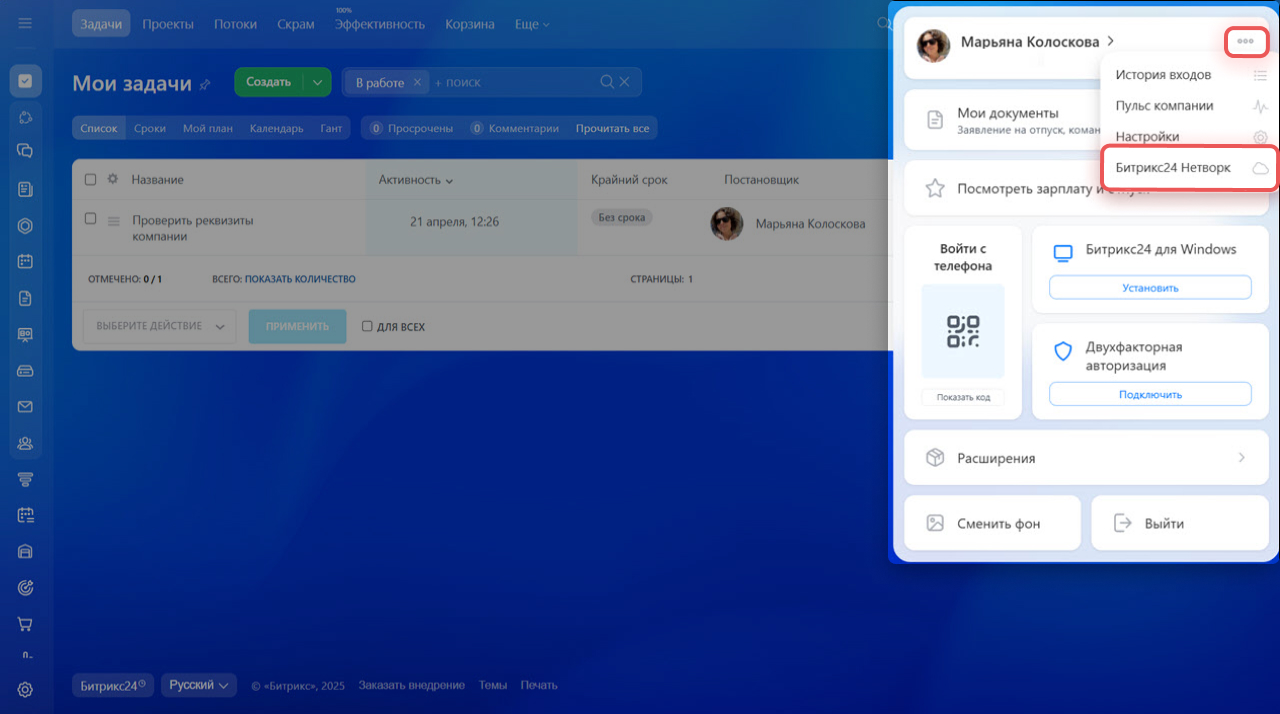Open the drive storage sidebar icon
The height and width of the screenshot is (714, 1280).
[x=26, y=371]
